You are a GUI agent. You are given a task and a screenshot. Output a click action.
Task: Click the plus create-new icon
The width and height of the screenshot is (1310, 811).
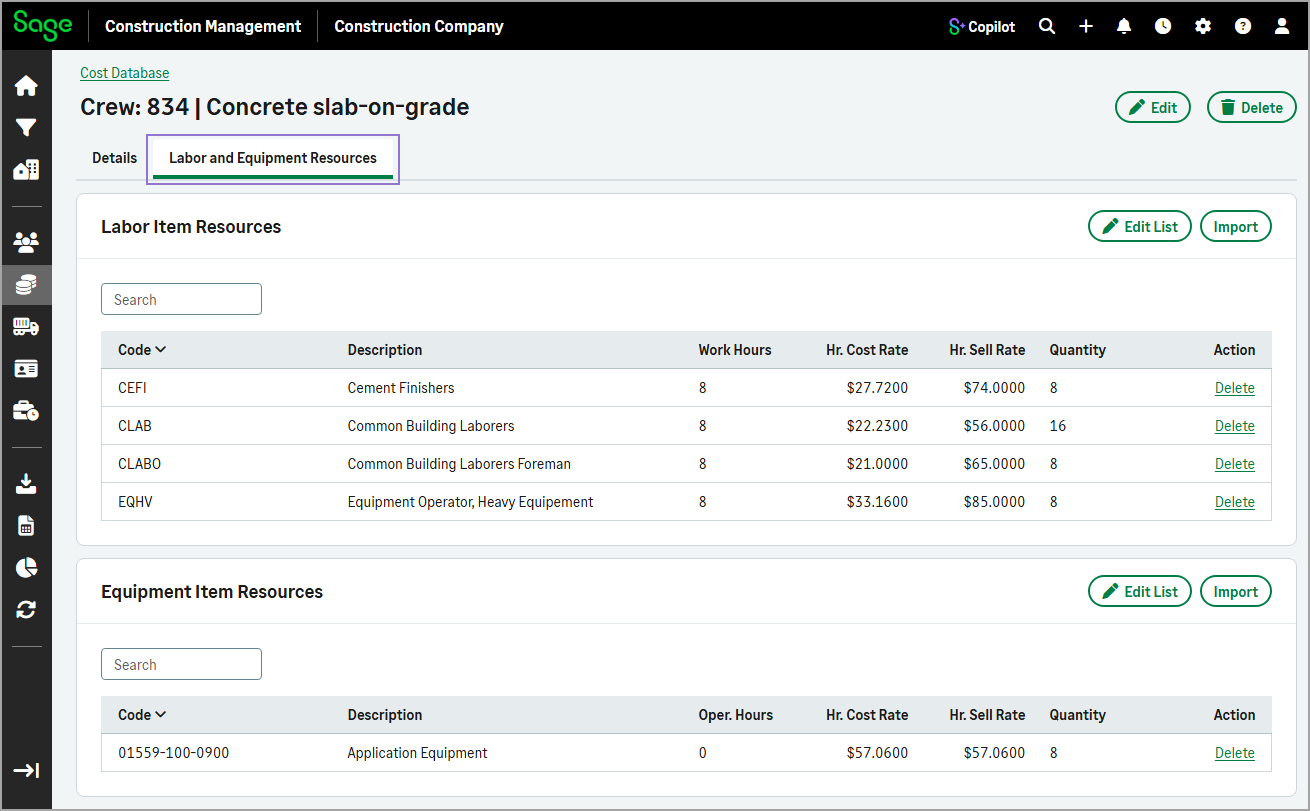point(1086,27)
